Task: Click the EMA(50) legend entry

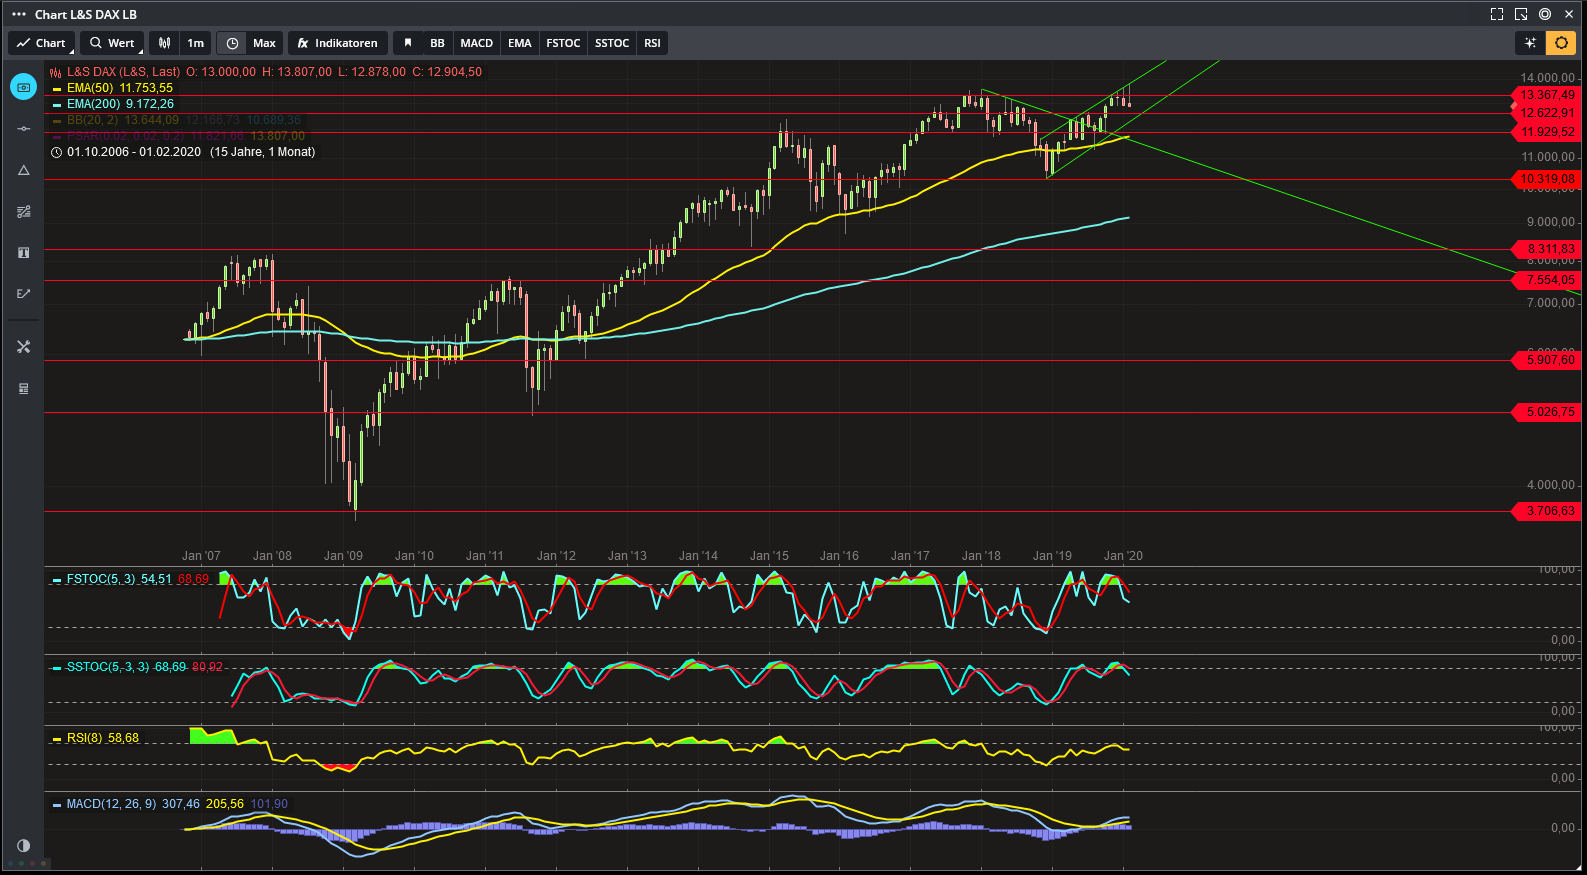Action: [119, 88]
